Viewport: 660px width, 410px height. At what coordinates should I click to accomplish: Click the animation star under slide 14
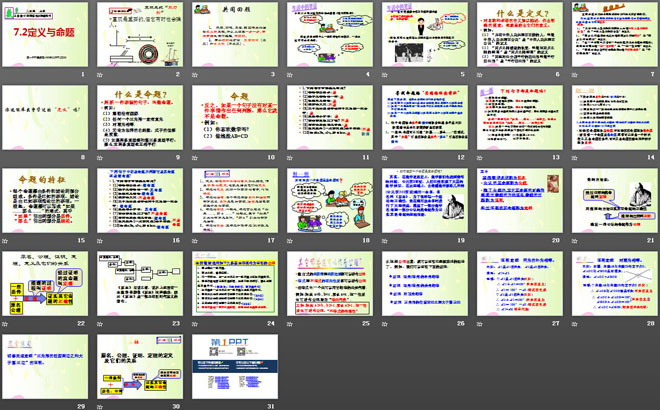(x=575, y=158)
